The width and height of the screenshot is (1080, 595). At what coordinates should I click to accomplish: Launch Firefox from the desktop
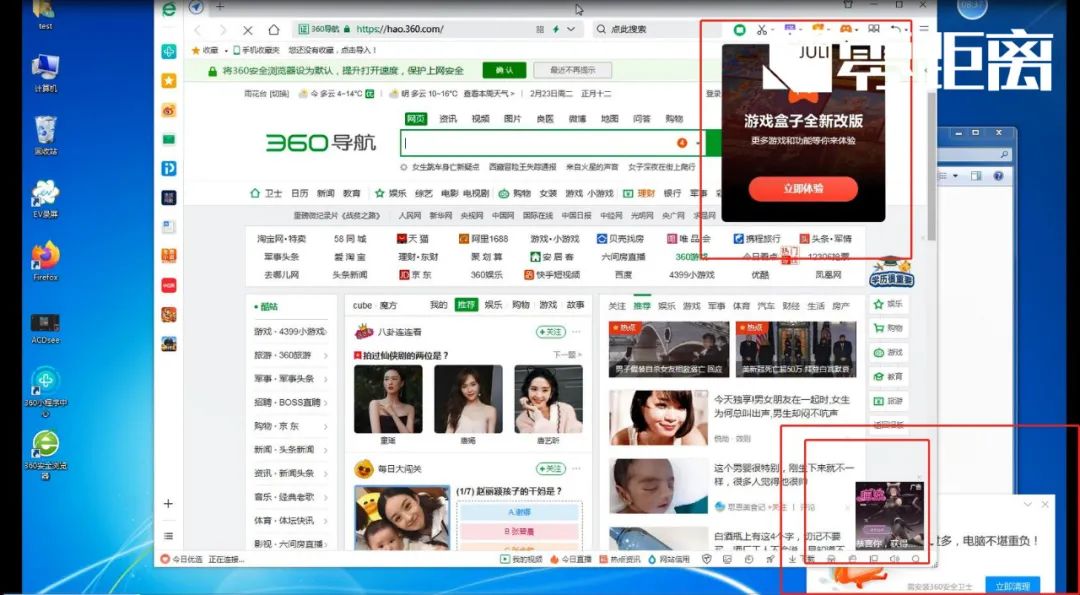point(45,261)
